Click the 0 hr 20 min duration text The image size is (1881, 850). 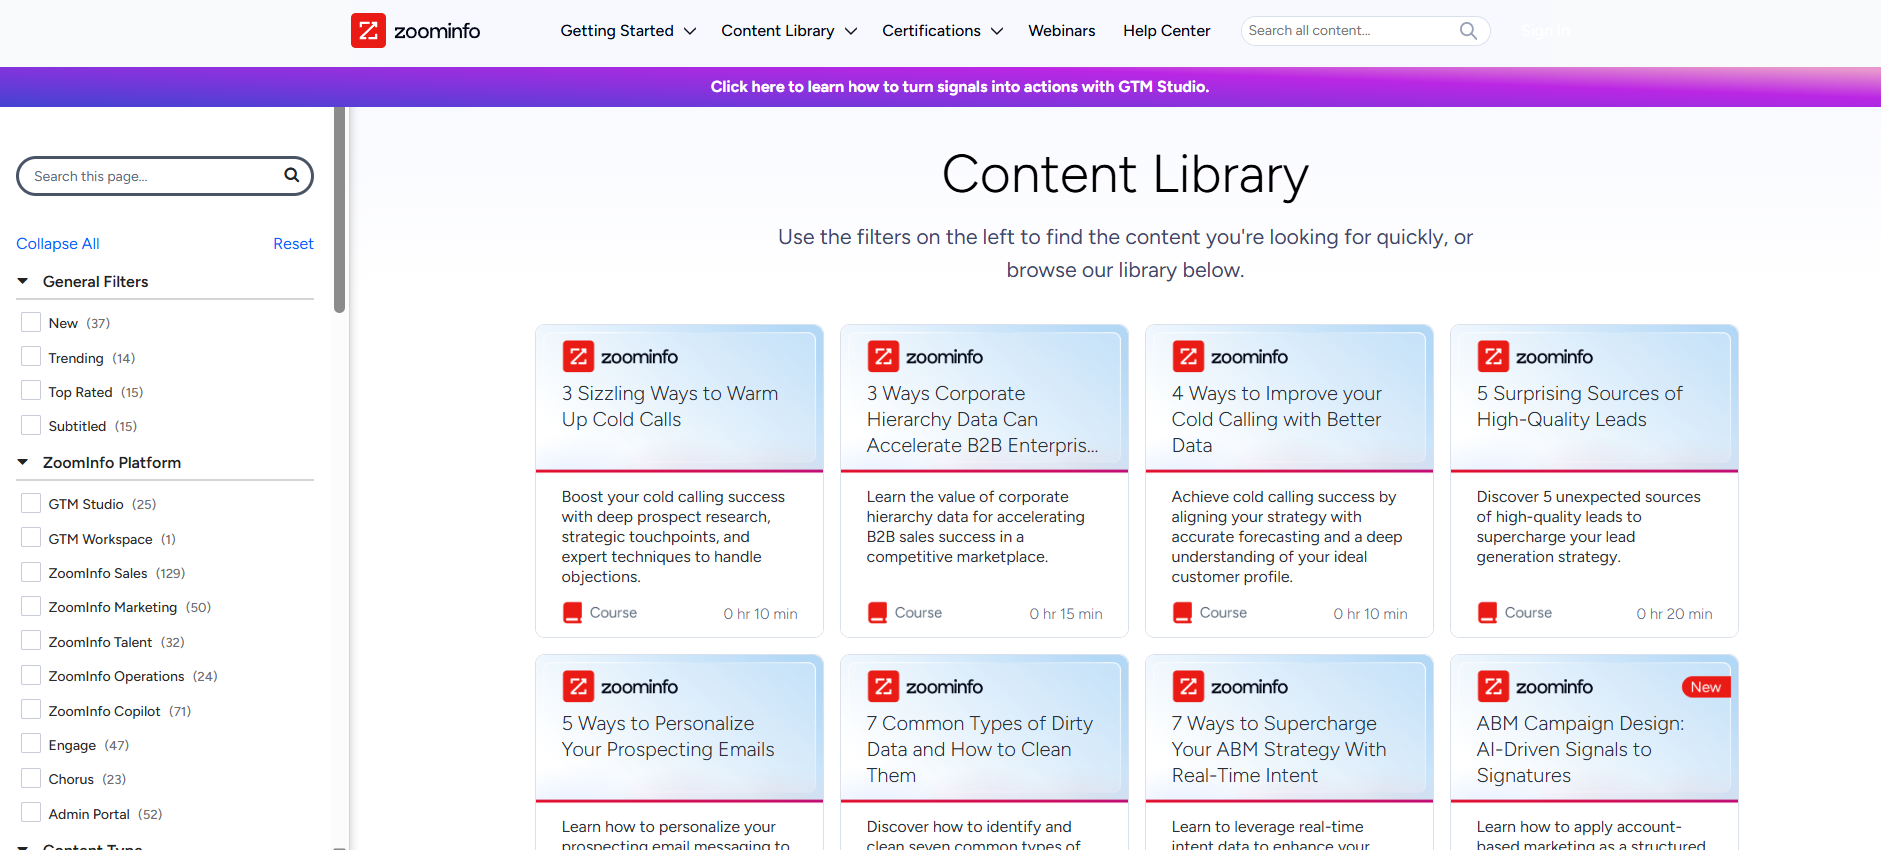pyautogui.click(x=1674, y=614)
